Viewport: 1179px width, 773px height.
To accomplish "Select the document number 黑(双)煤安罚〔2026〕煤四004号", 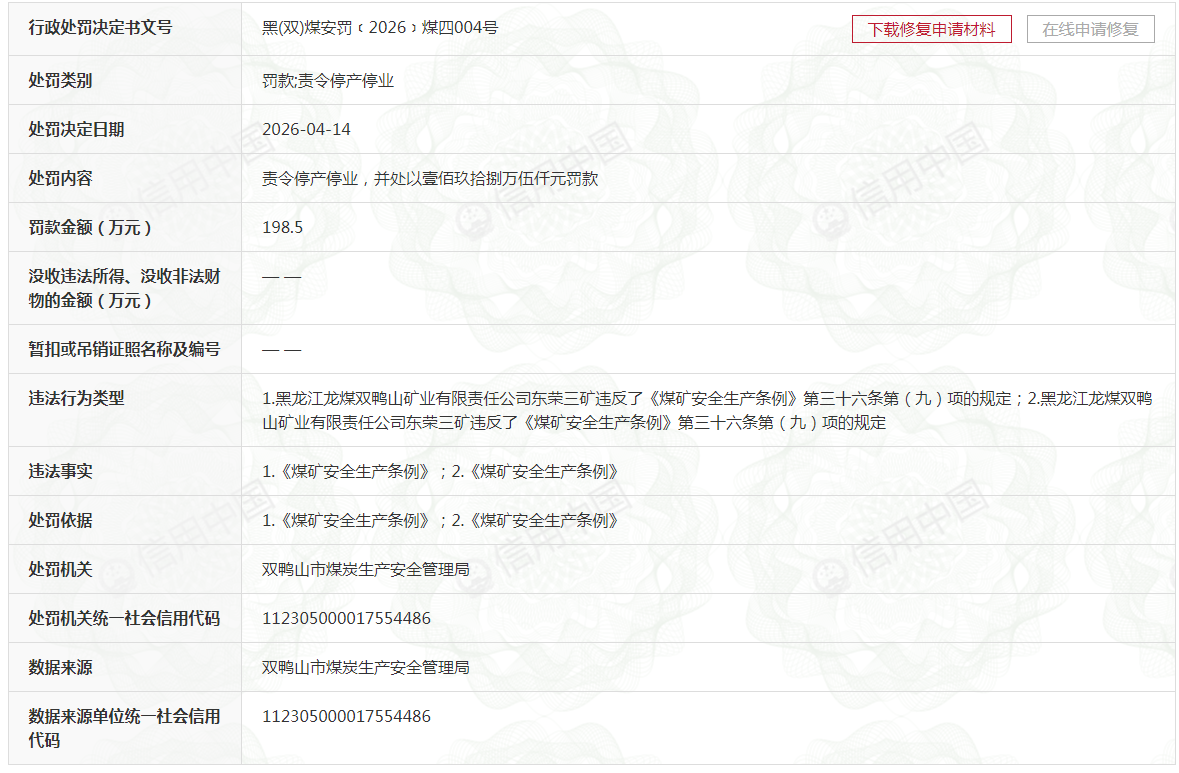I will pos(380,28).
